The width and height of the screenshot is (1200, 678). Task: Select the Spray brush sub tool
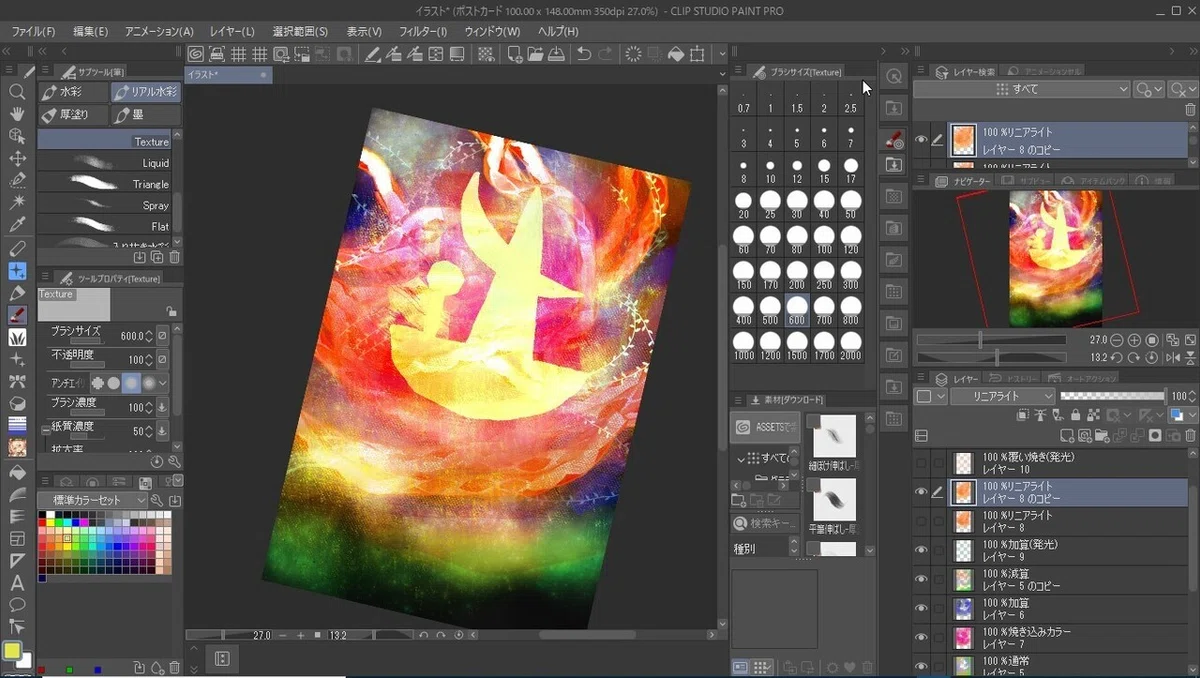pos(104,205)
